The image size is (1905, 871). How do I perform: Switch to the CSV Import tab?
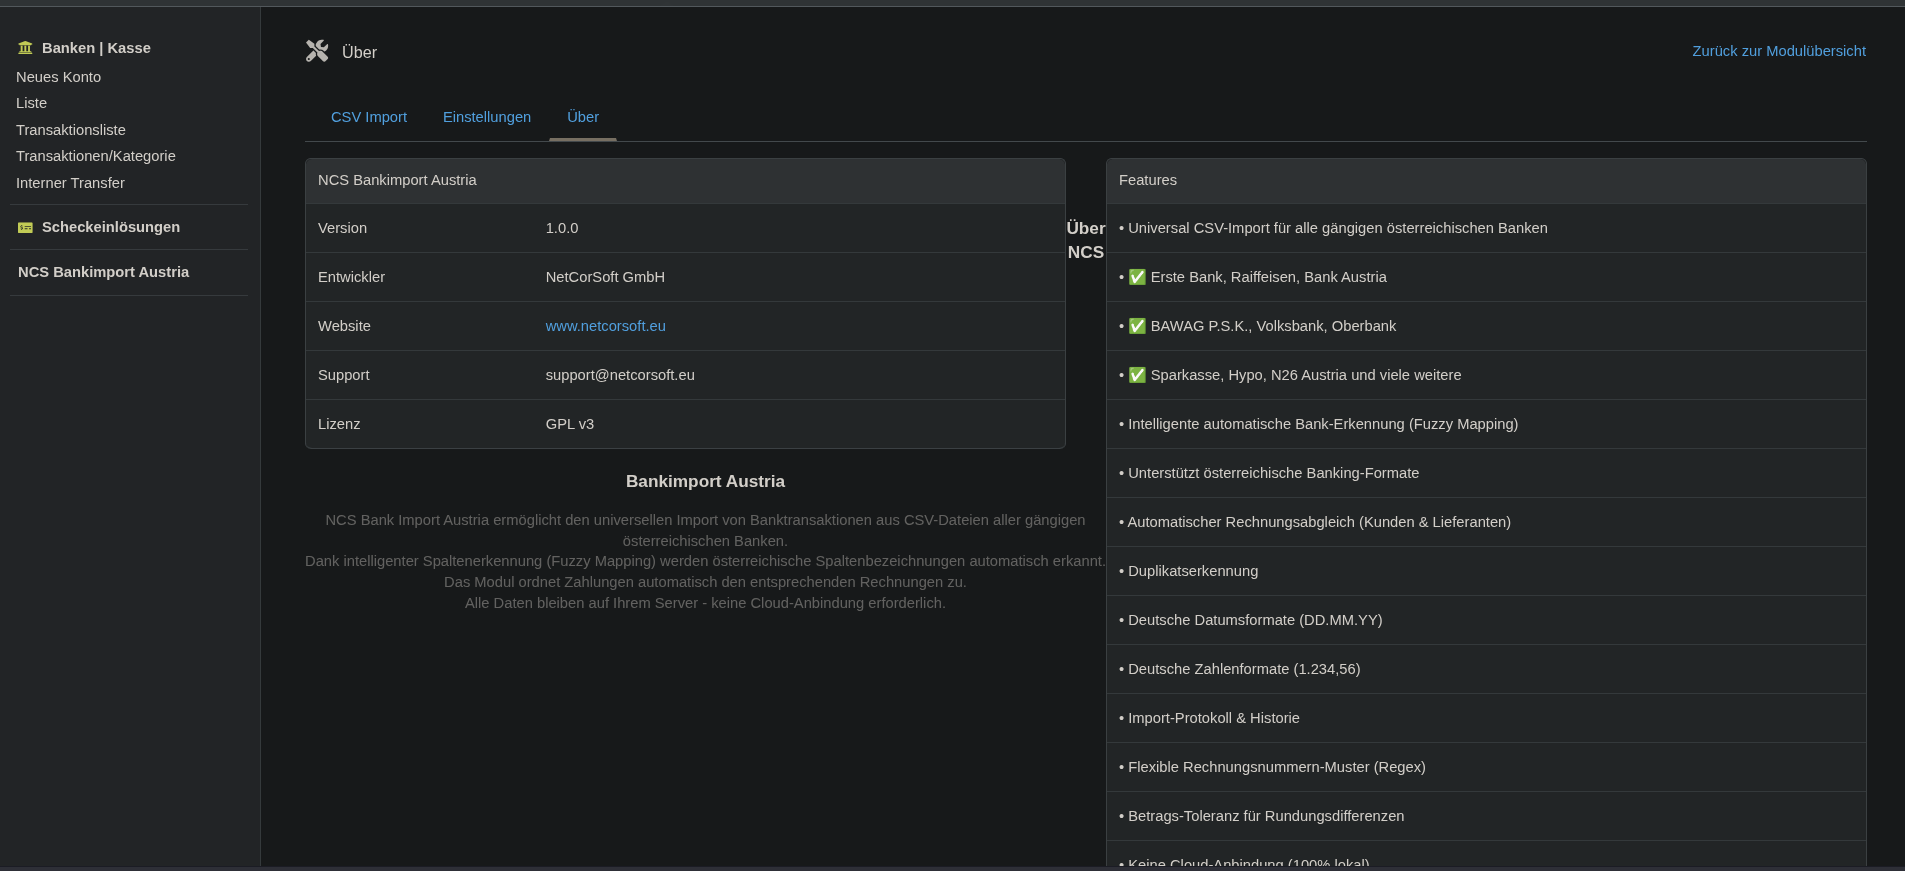click(369, 117)
